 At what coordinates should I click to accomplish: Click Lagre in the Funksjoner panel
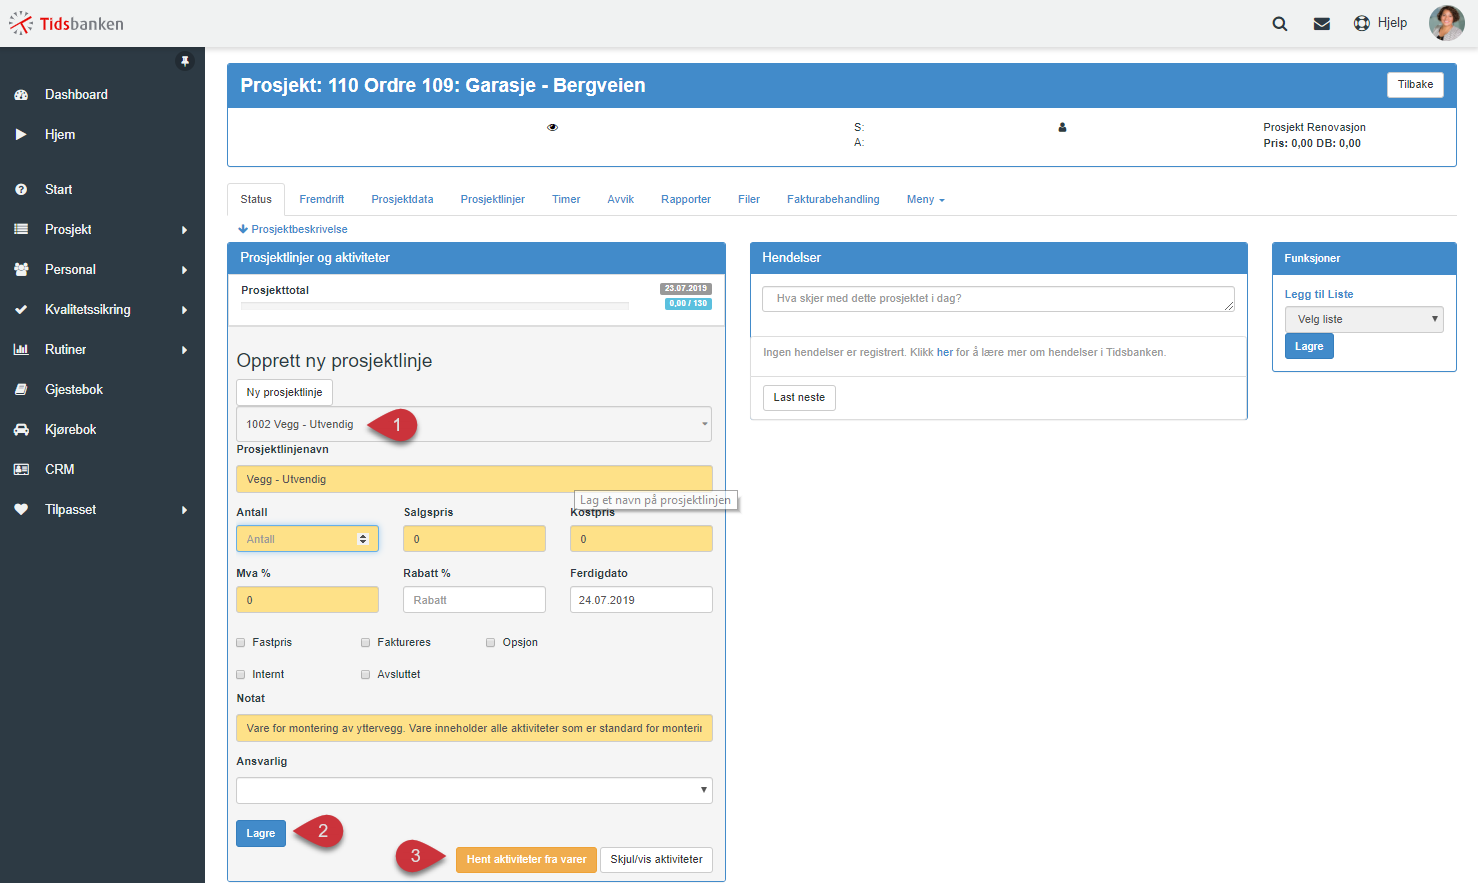(1309, 346)
